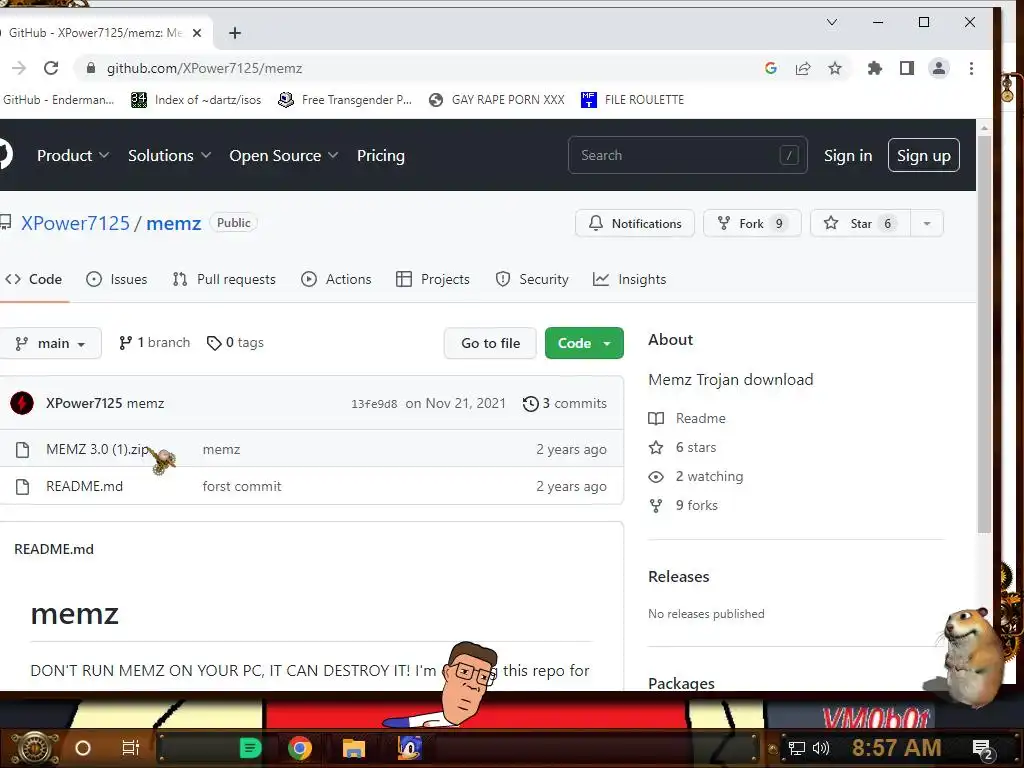The height and width of the screenshot is (768, 1024).
Task: Open a new tab with plus button
Action: [x=234, y=33]
